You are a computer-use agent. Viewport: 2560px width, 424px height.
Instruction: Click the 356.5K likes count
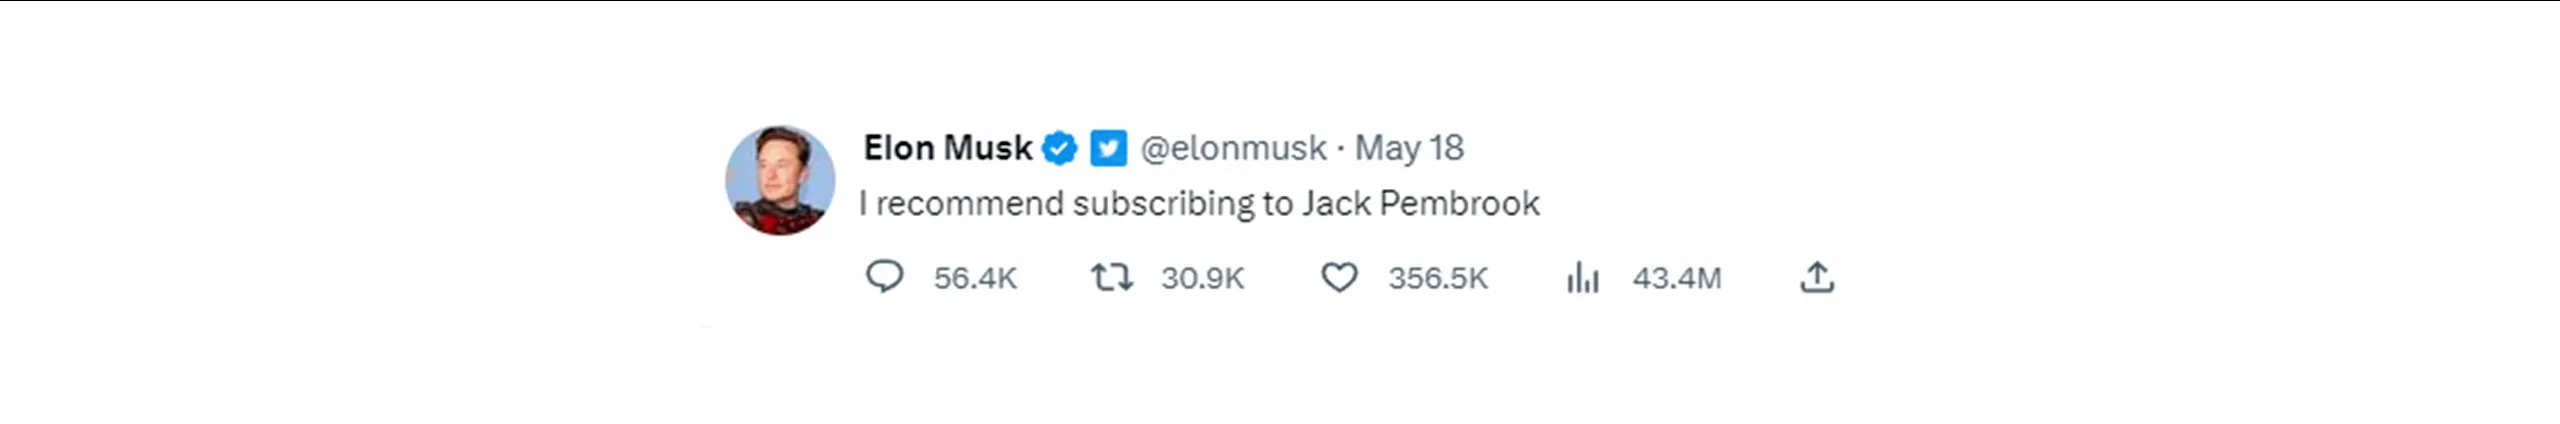click(x=1438, y=278)
